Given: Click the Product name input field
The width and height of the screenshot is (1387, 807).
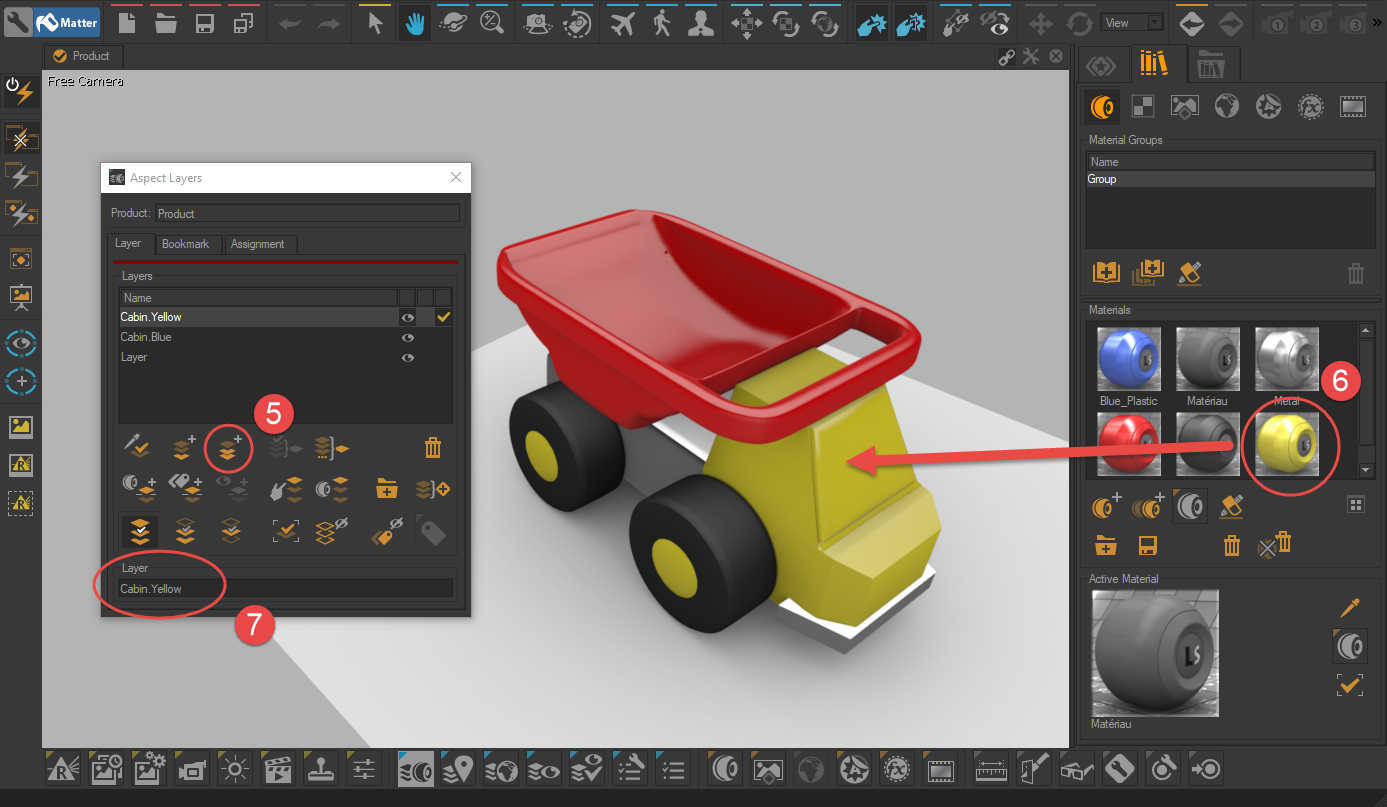Looking at the screenshot, I should [307, 213].
